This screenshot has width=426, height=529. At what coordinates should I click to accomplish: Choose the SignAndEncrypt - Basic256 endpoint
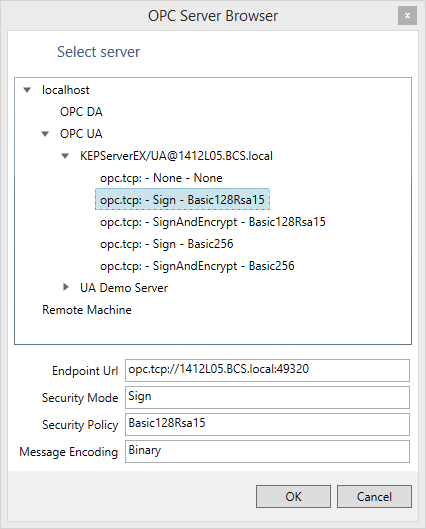coord(197,266)
